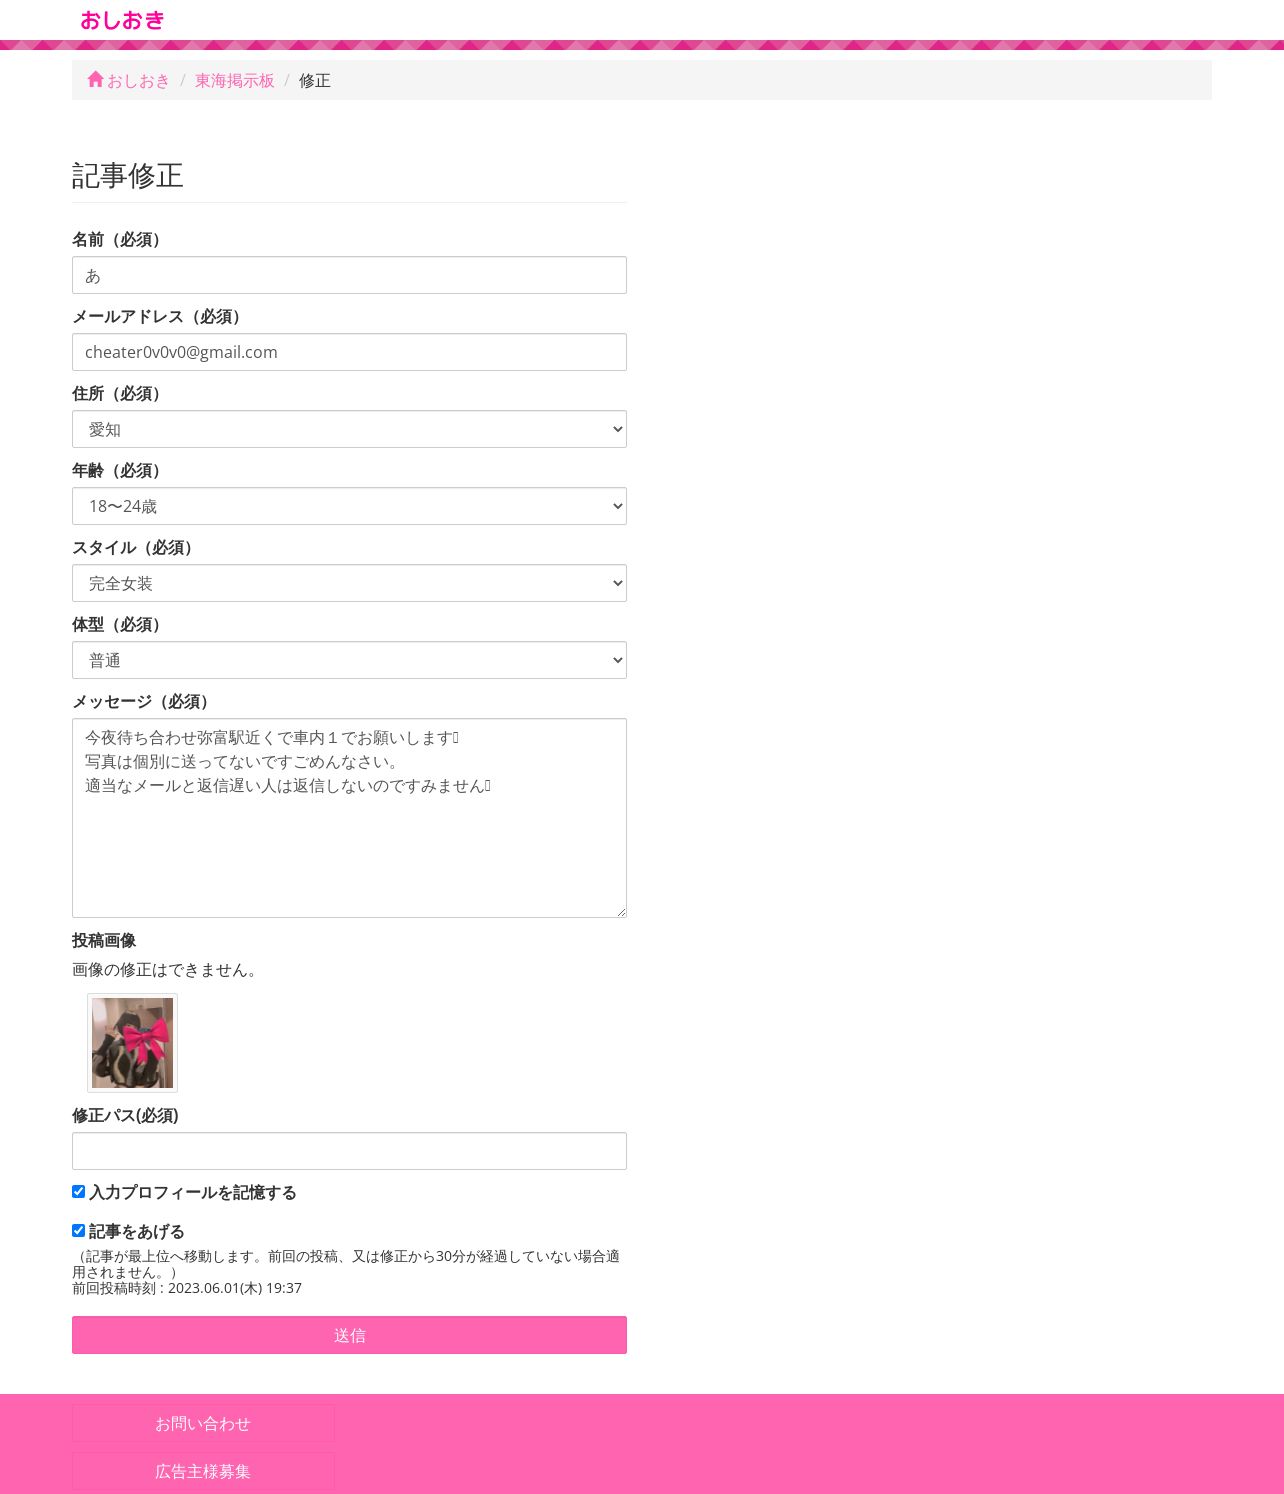Expand the 年齢 dropdown showing 18〜24歳

[x=349, y=506]
